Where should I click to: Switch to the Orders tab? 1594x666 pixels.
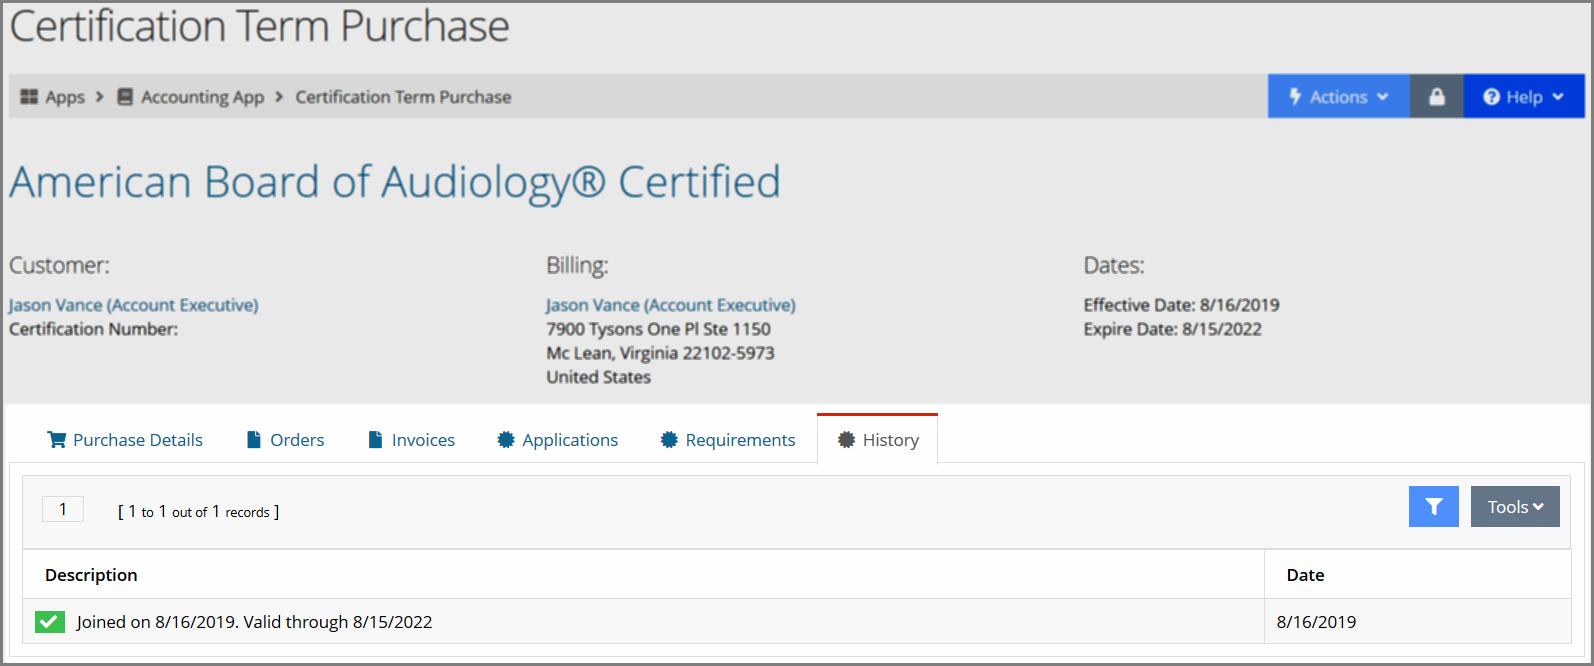point(286,440)
